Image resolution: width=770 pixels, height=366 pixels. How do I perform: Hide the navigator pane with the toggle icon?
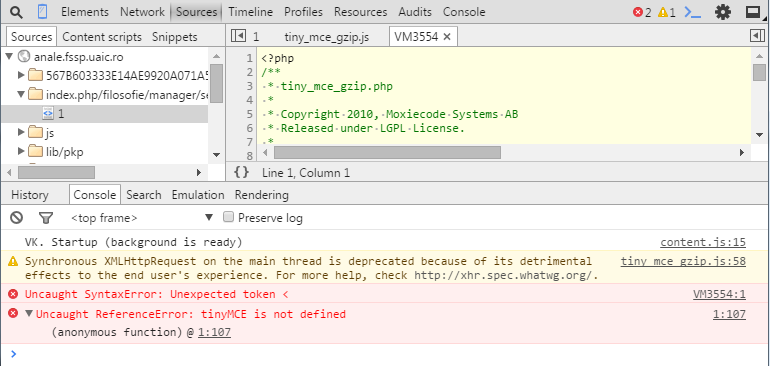pyautogui.click(x=238, y=36)
